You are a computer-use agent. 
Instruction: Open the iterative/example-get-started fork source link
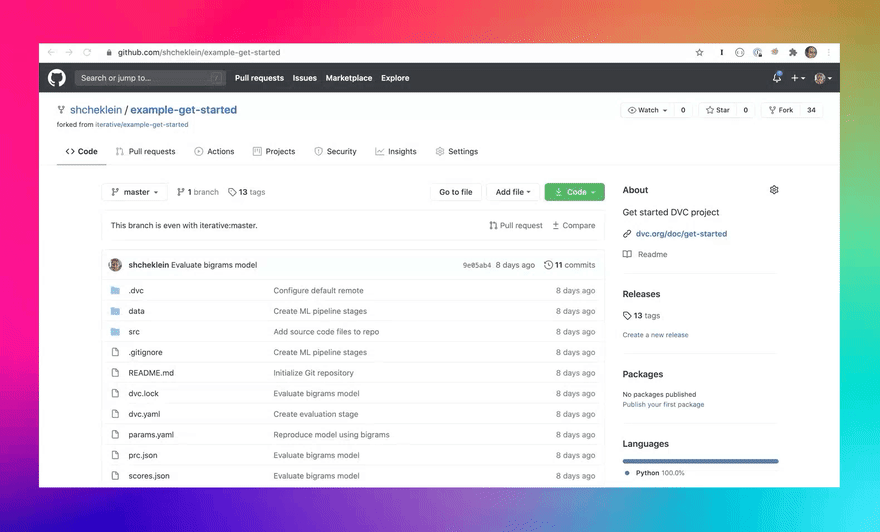click(x=141, y=125)
